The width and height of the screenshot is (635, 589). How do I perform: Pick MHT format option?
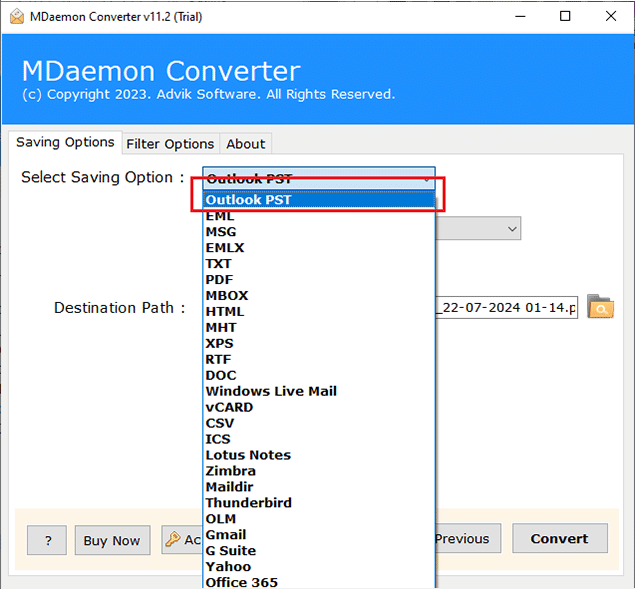click(319, 327)
